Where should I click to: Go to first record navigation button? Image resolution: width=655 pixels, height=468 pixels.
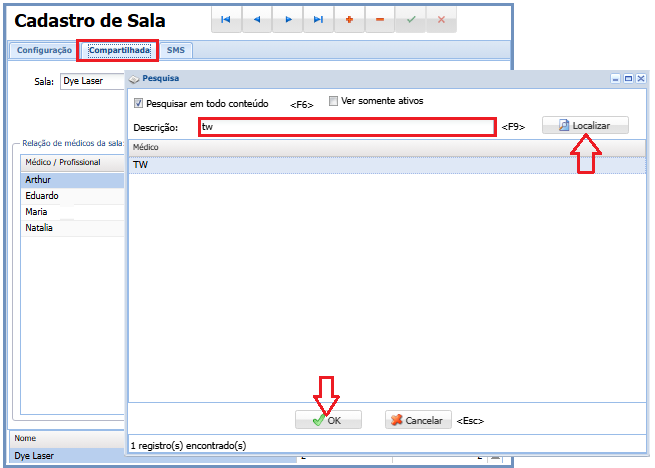pos(226,19)
